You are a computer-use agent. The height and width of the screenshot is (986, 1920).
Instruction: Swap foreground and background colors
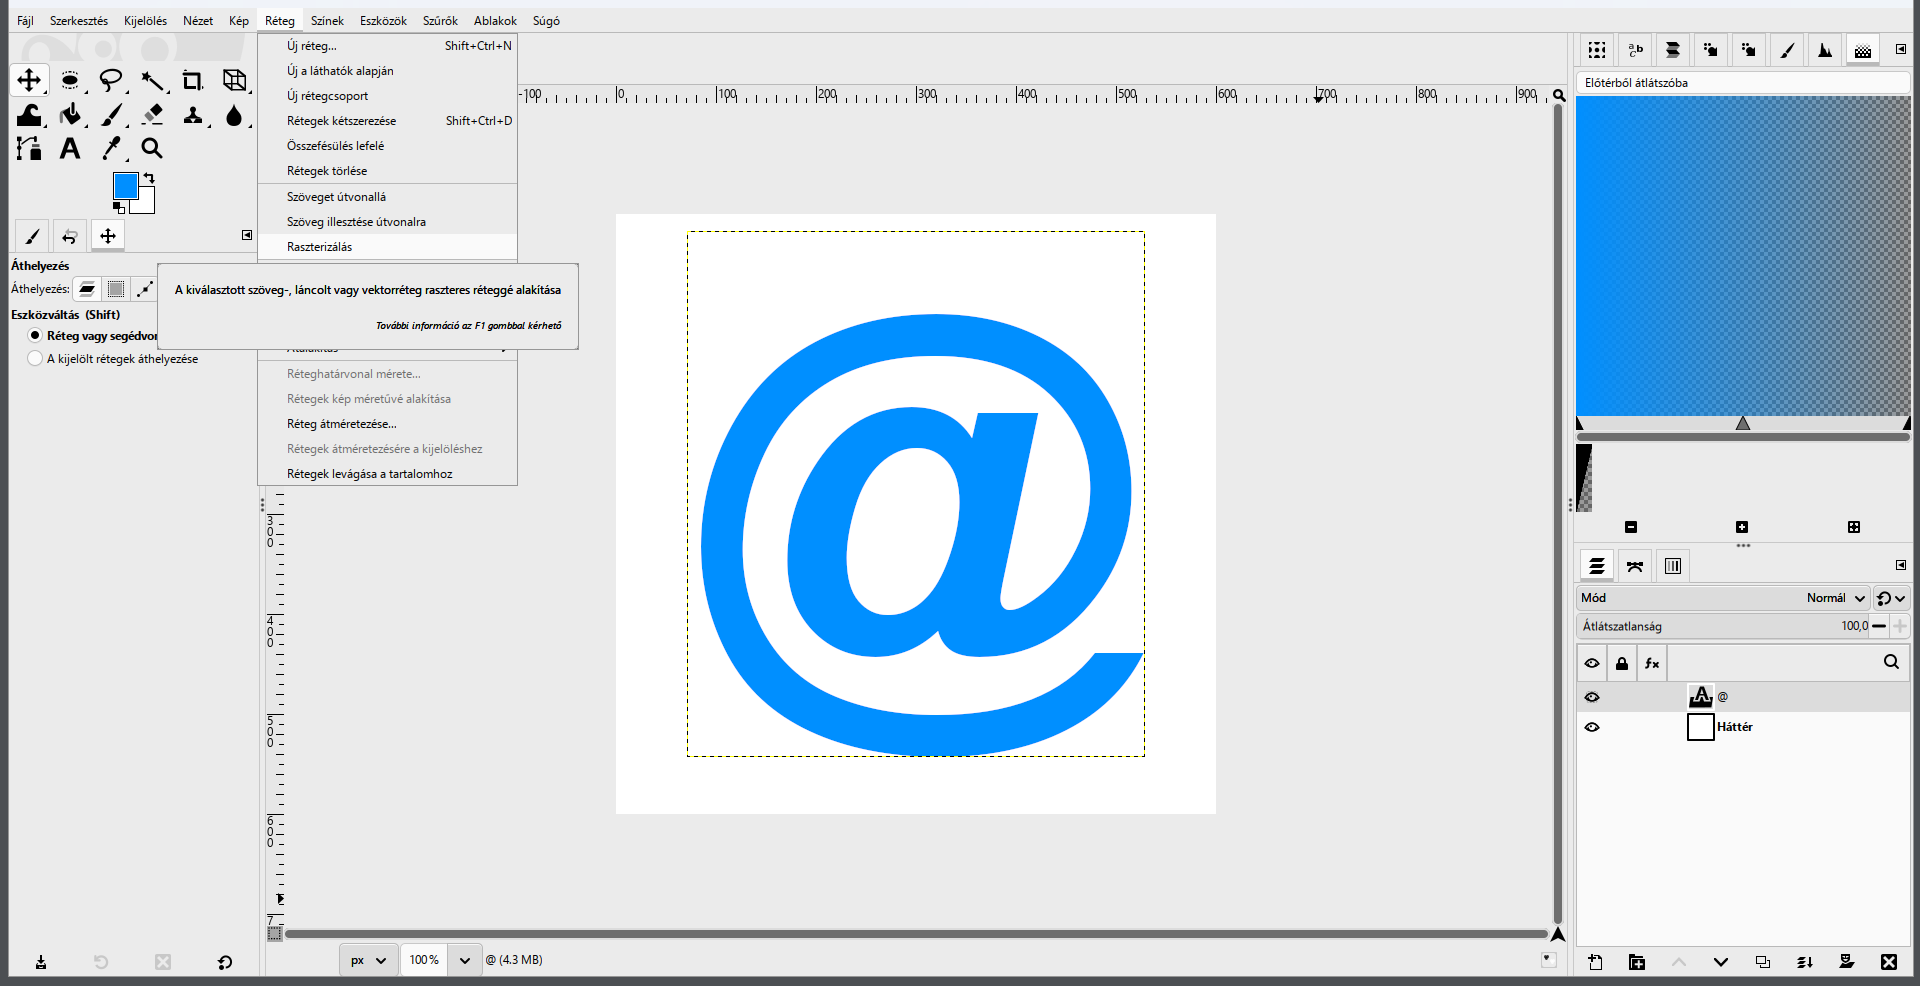[x=149, y=178]
